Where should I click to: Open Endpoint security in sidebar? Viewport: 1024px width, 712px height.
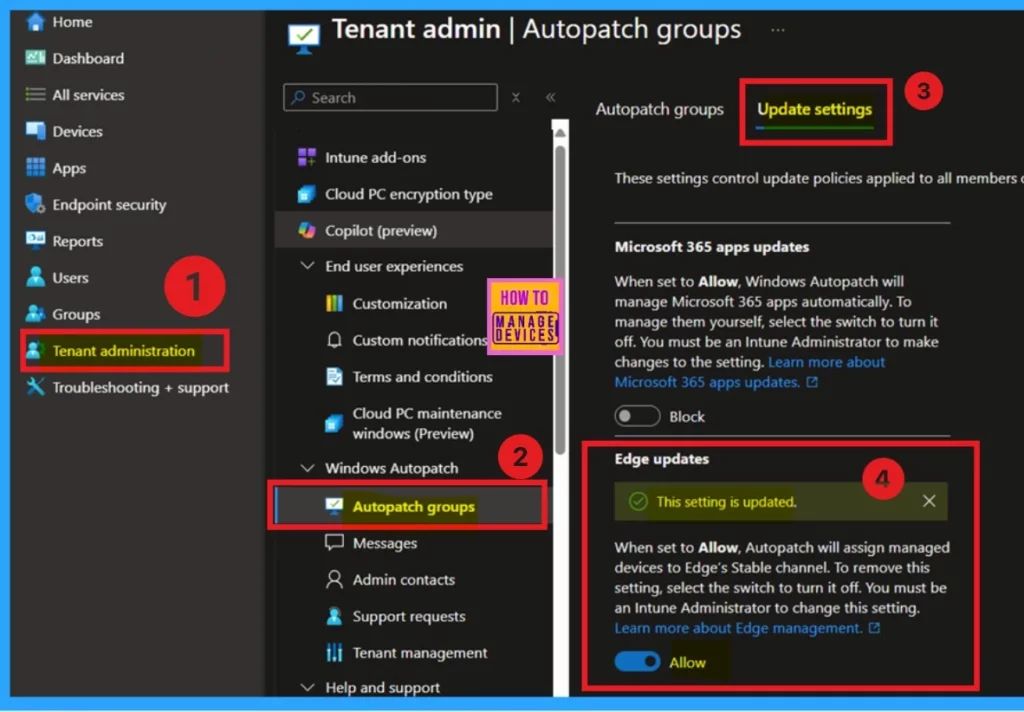coord(109,204)
